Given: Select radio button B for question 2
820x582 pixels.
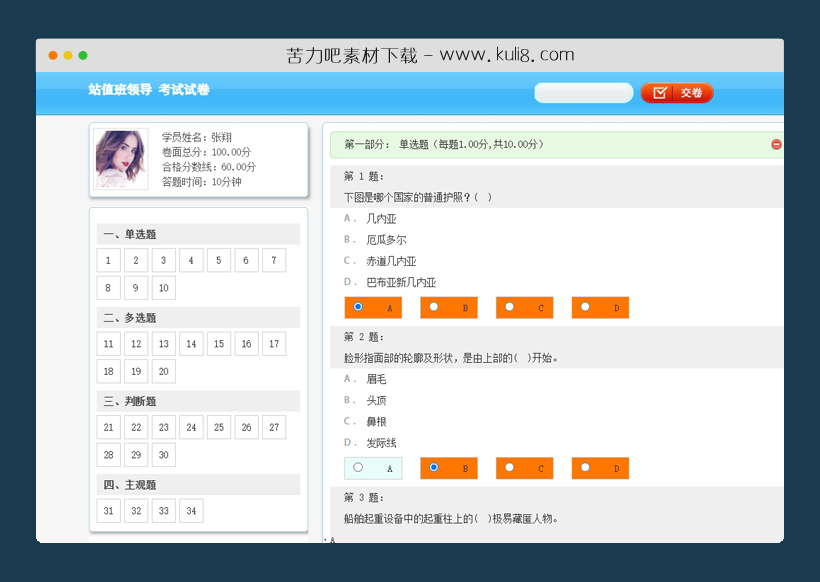Looking at the screenshot, I should click(433, 468).
